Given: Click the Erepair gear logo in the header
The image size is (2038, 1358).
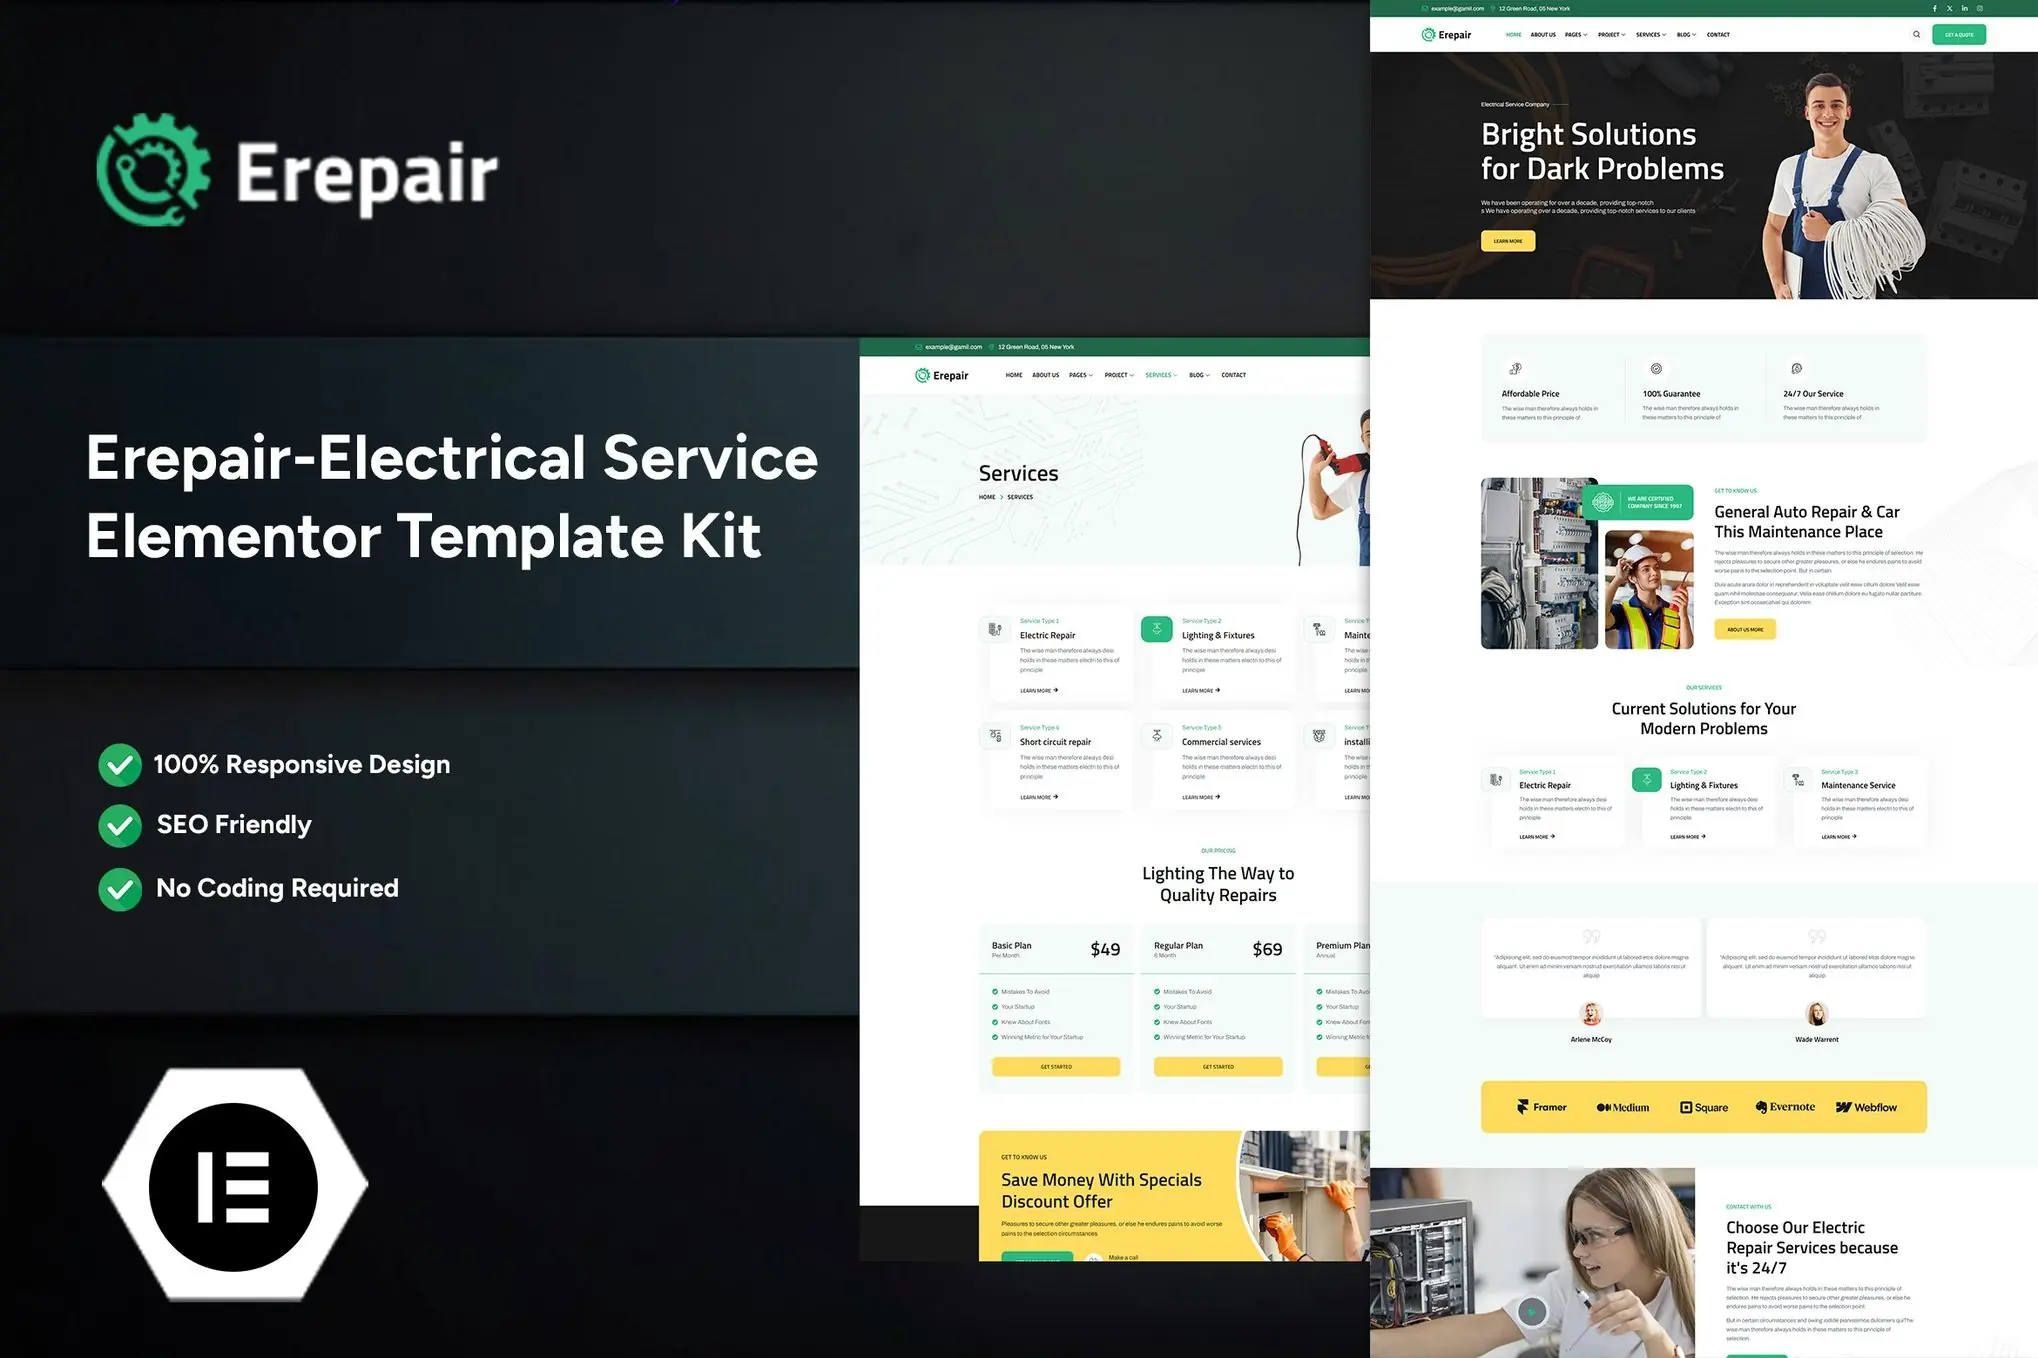Looking at the screenshot, I should 1427,34.
